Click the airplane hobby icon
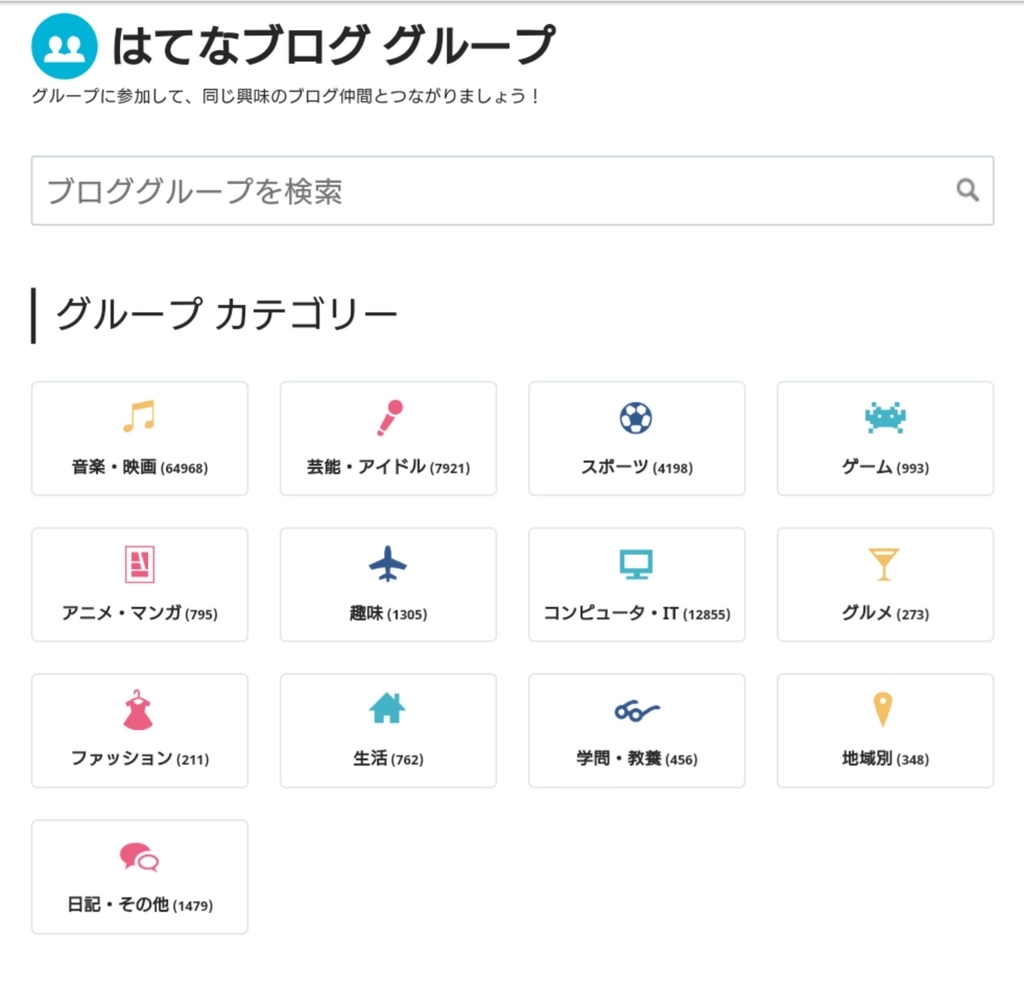 pos(388,564)
